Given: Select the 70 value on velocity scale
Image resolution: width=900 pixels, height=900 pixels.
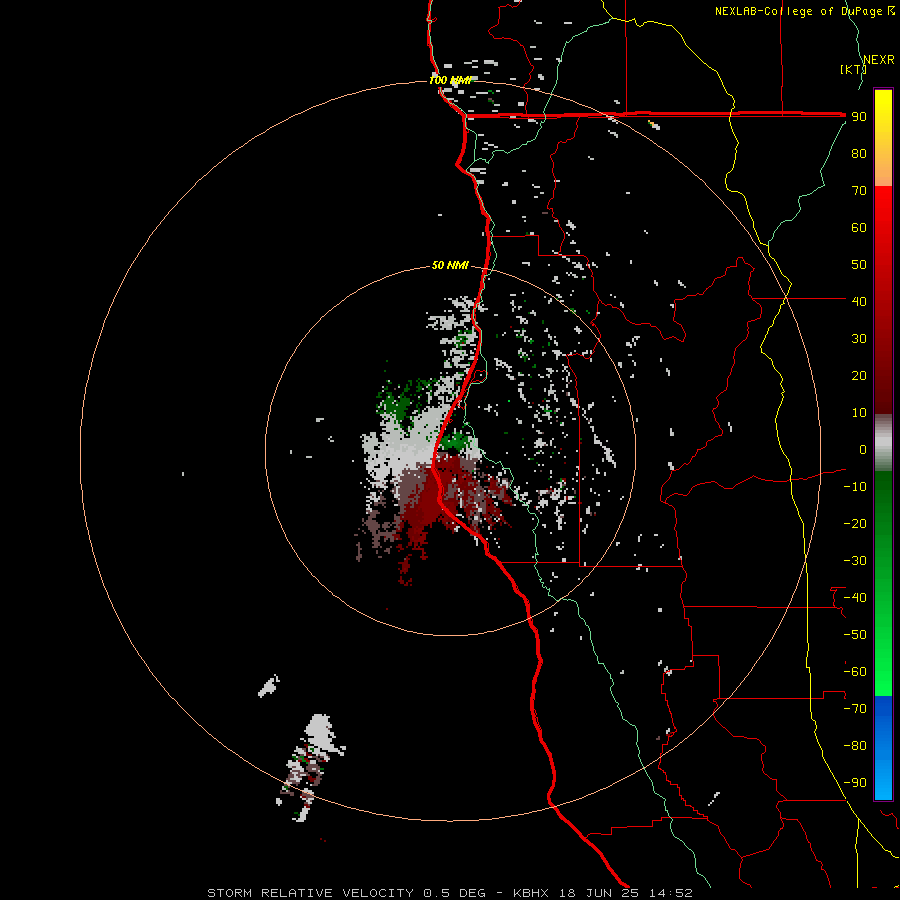Looking at the screenshot, I should tap(859, 191).
